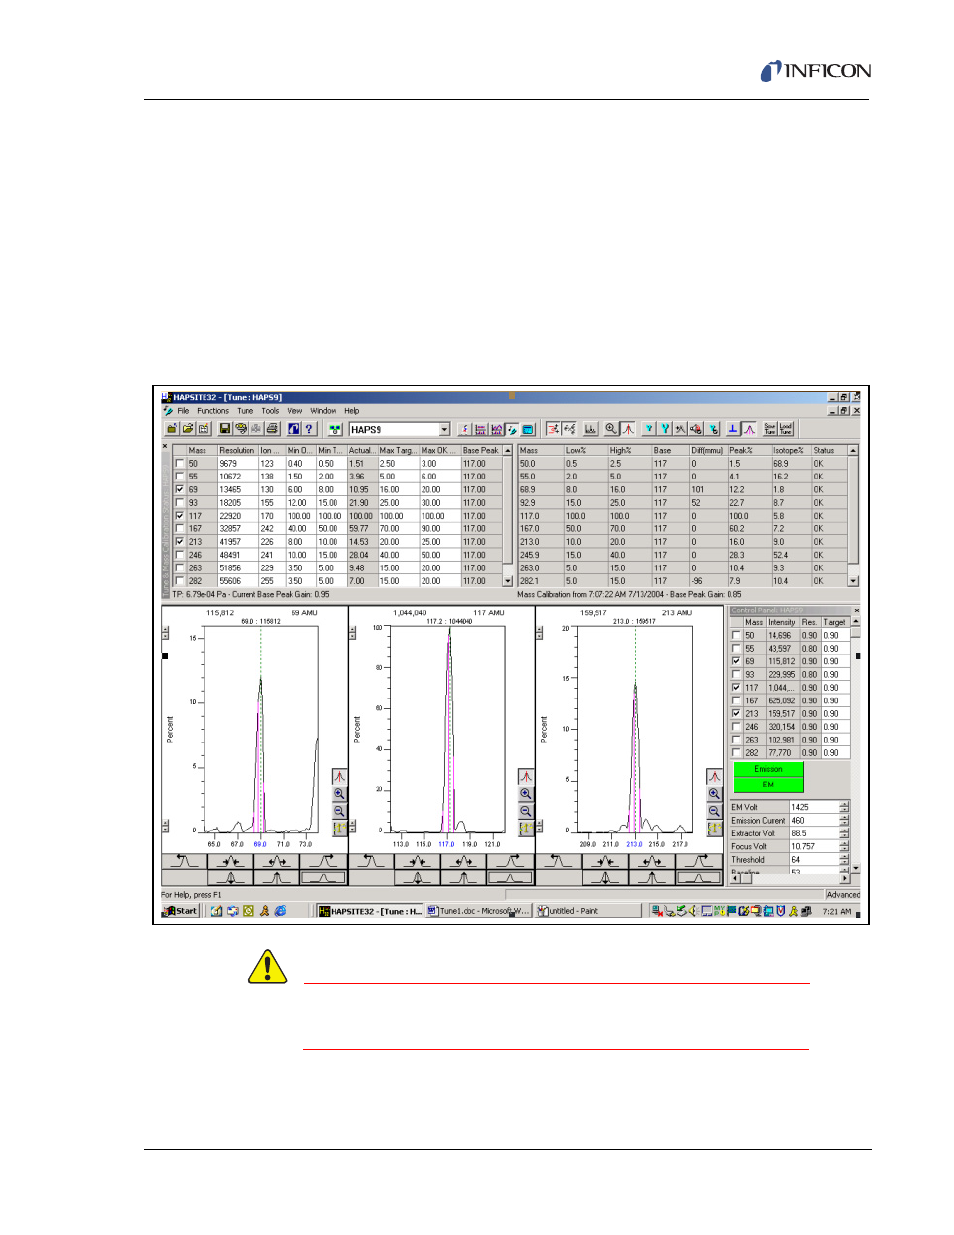
Task: Click the Extractor Volt spinner arrows
Action: pos(844,833)
